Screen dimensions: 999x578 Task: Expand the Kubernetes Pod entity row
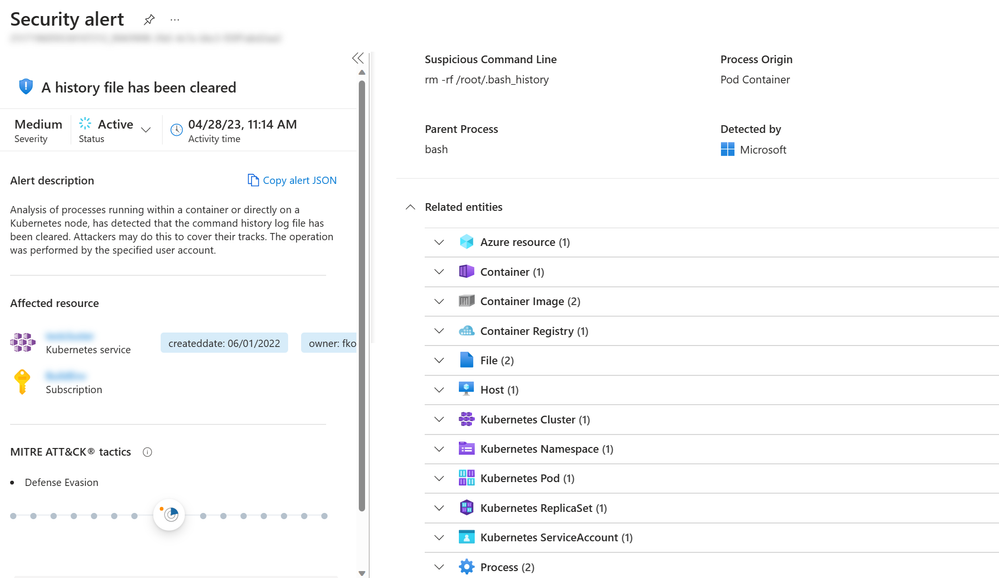439,478
